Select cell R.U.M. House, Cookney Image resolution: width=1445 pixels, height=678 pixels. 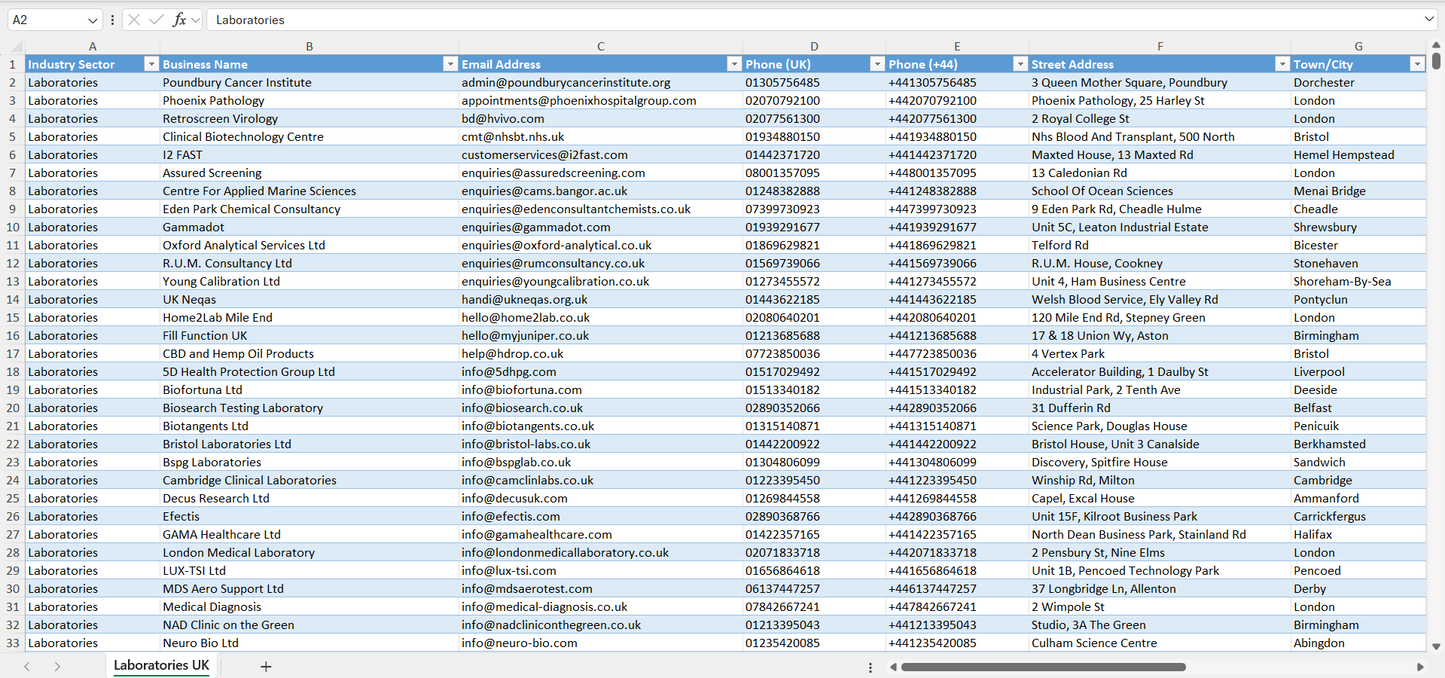coord(1160,263)
